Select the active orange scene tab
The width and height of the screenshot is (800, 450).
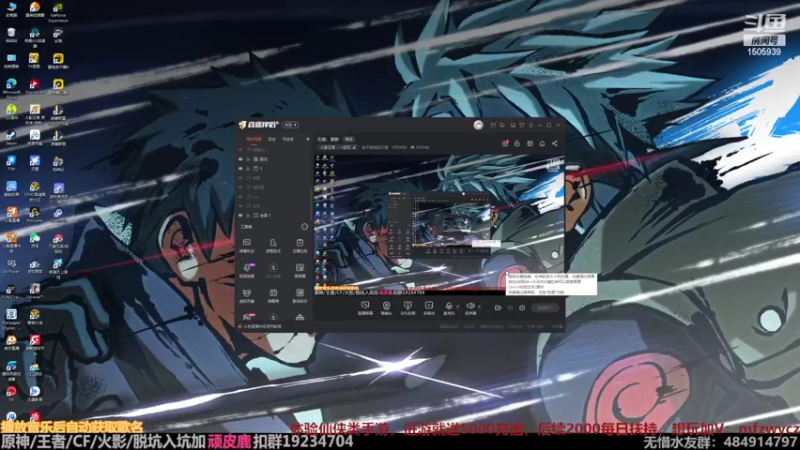[x=254, y=139]
